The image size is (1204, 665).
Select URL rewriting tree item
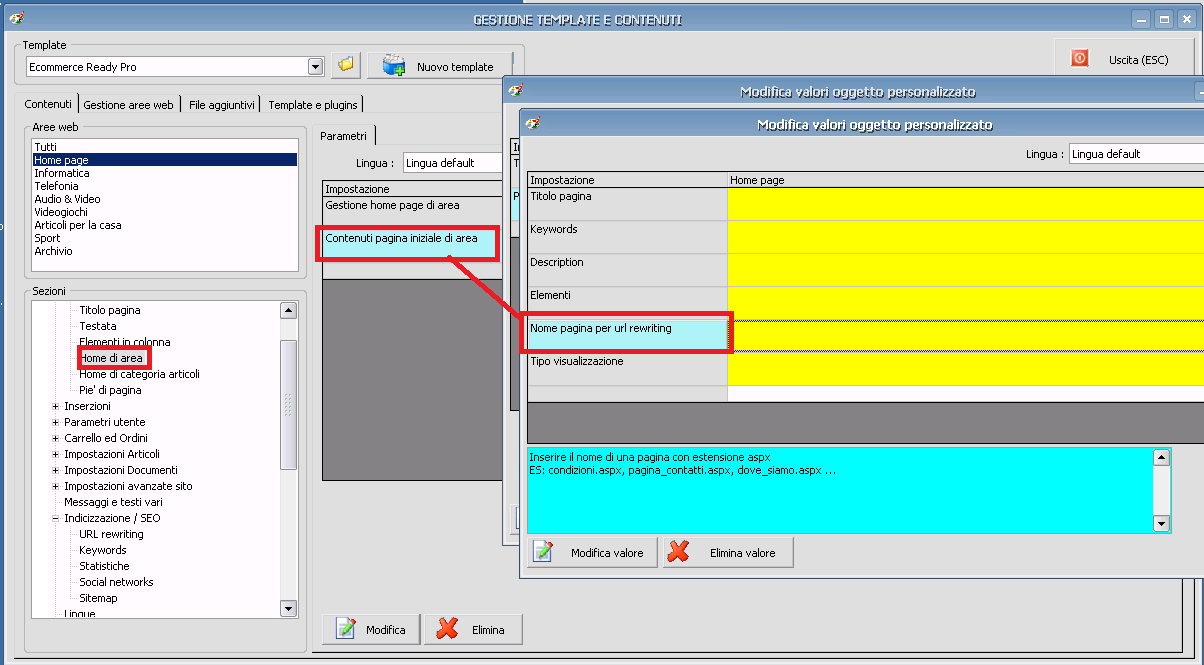(111, 534)
